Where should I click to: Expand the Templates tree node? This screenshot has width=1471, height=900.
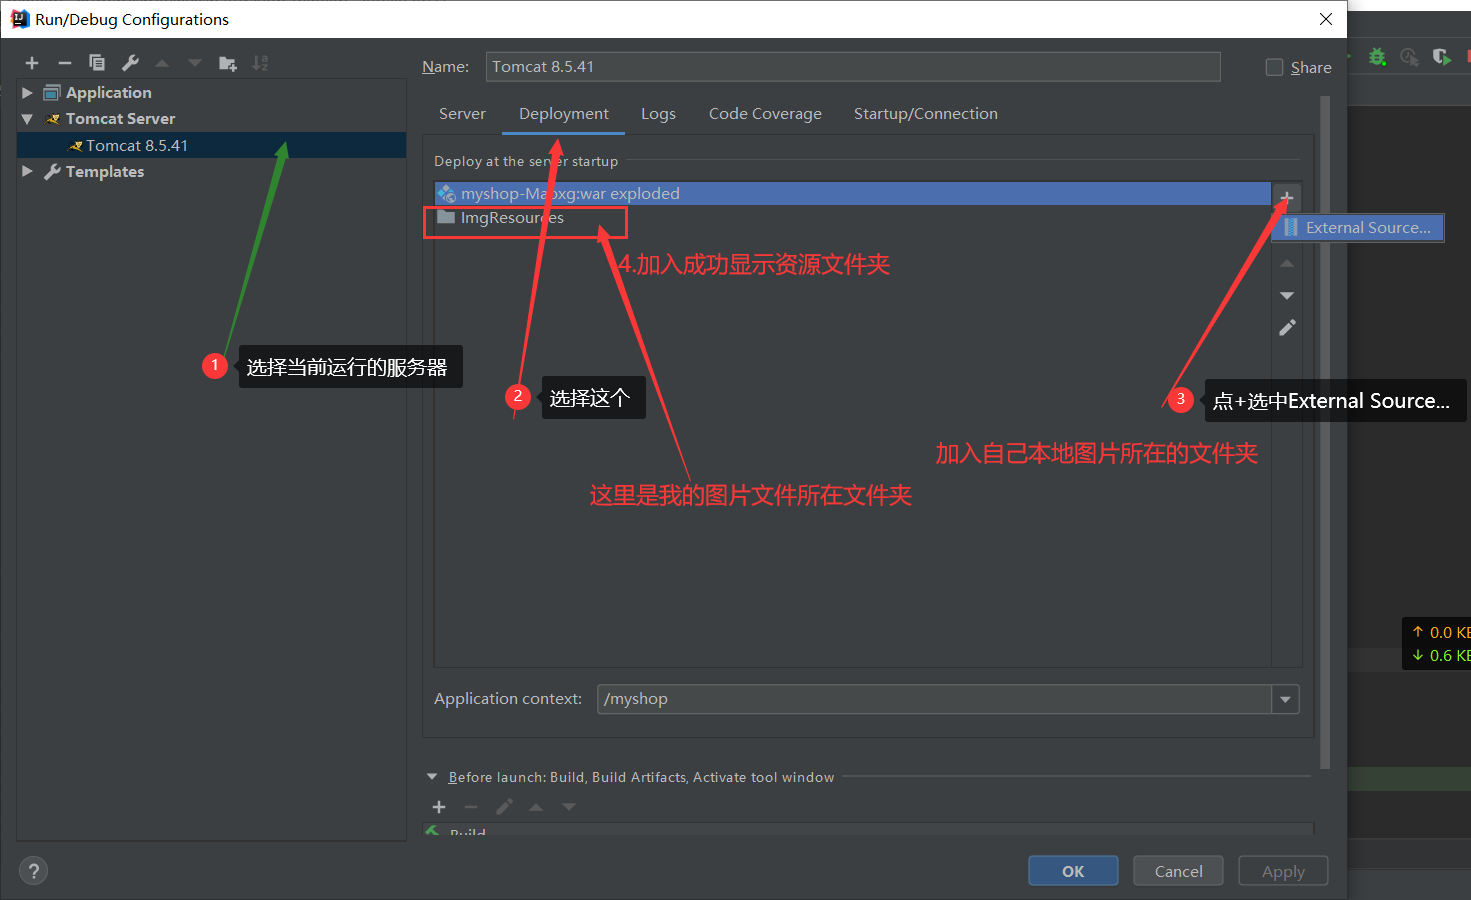pyautogui.click(x=27, y=172)
